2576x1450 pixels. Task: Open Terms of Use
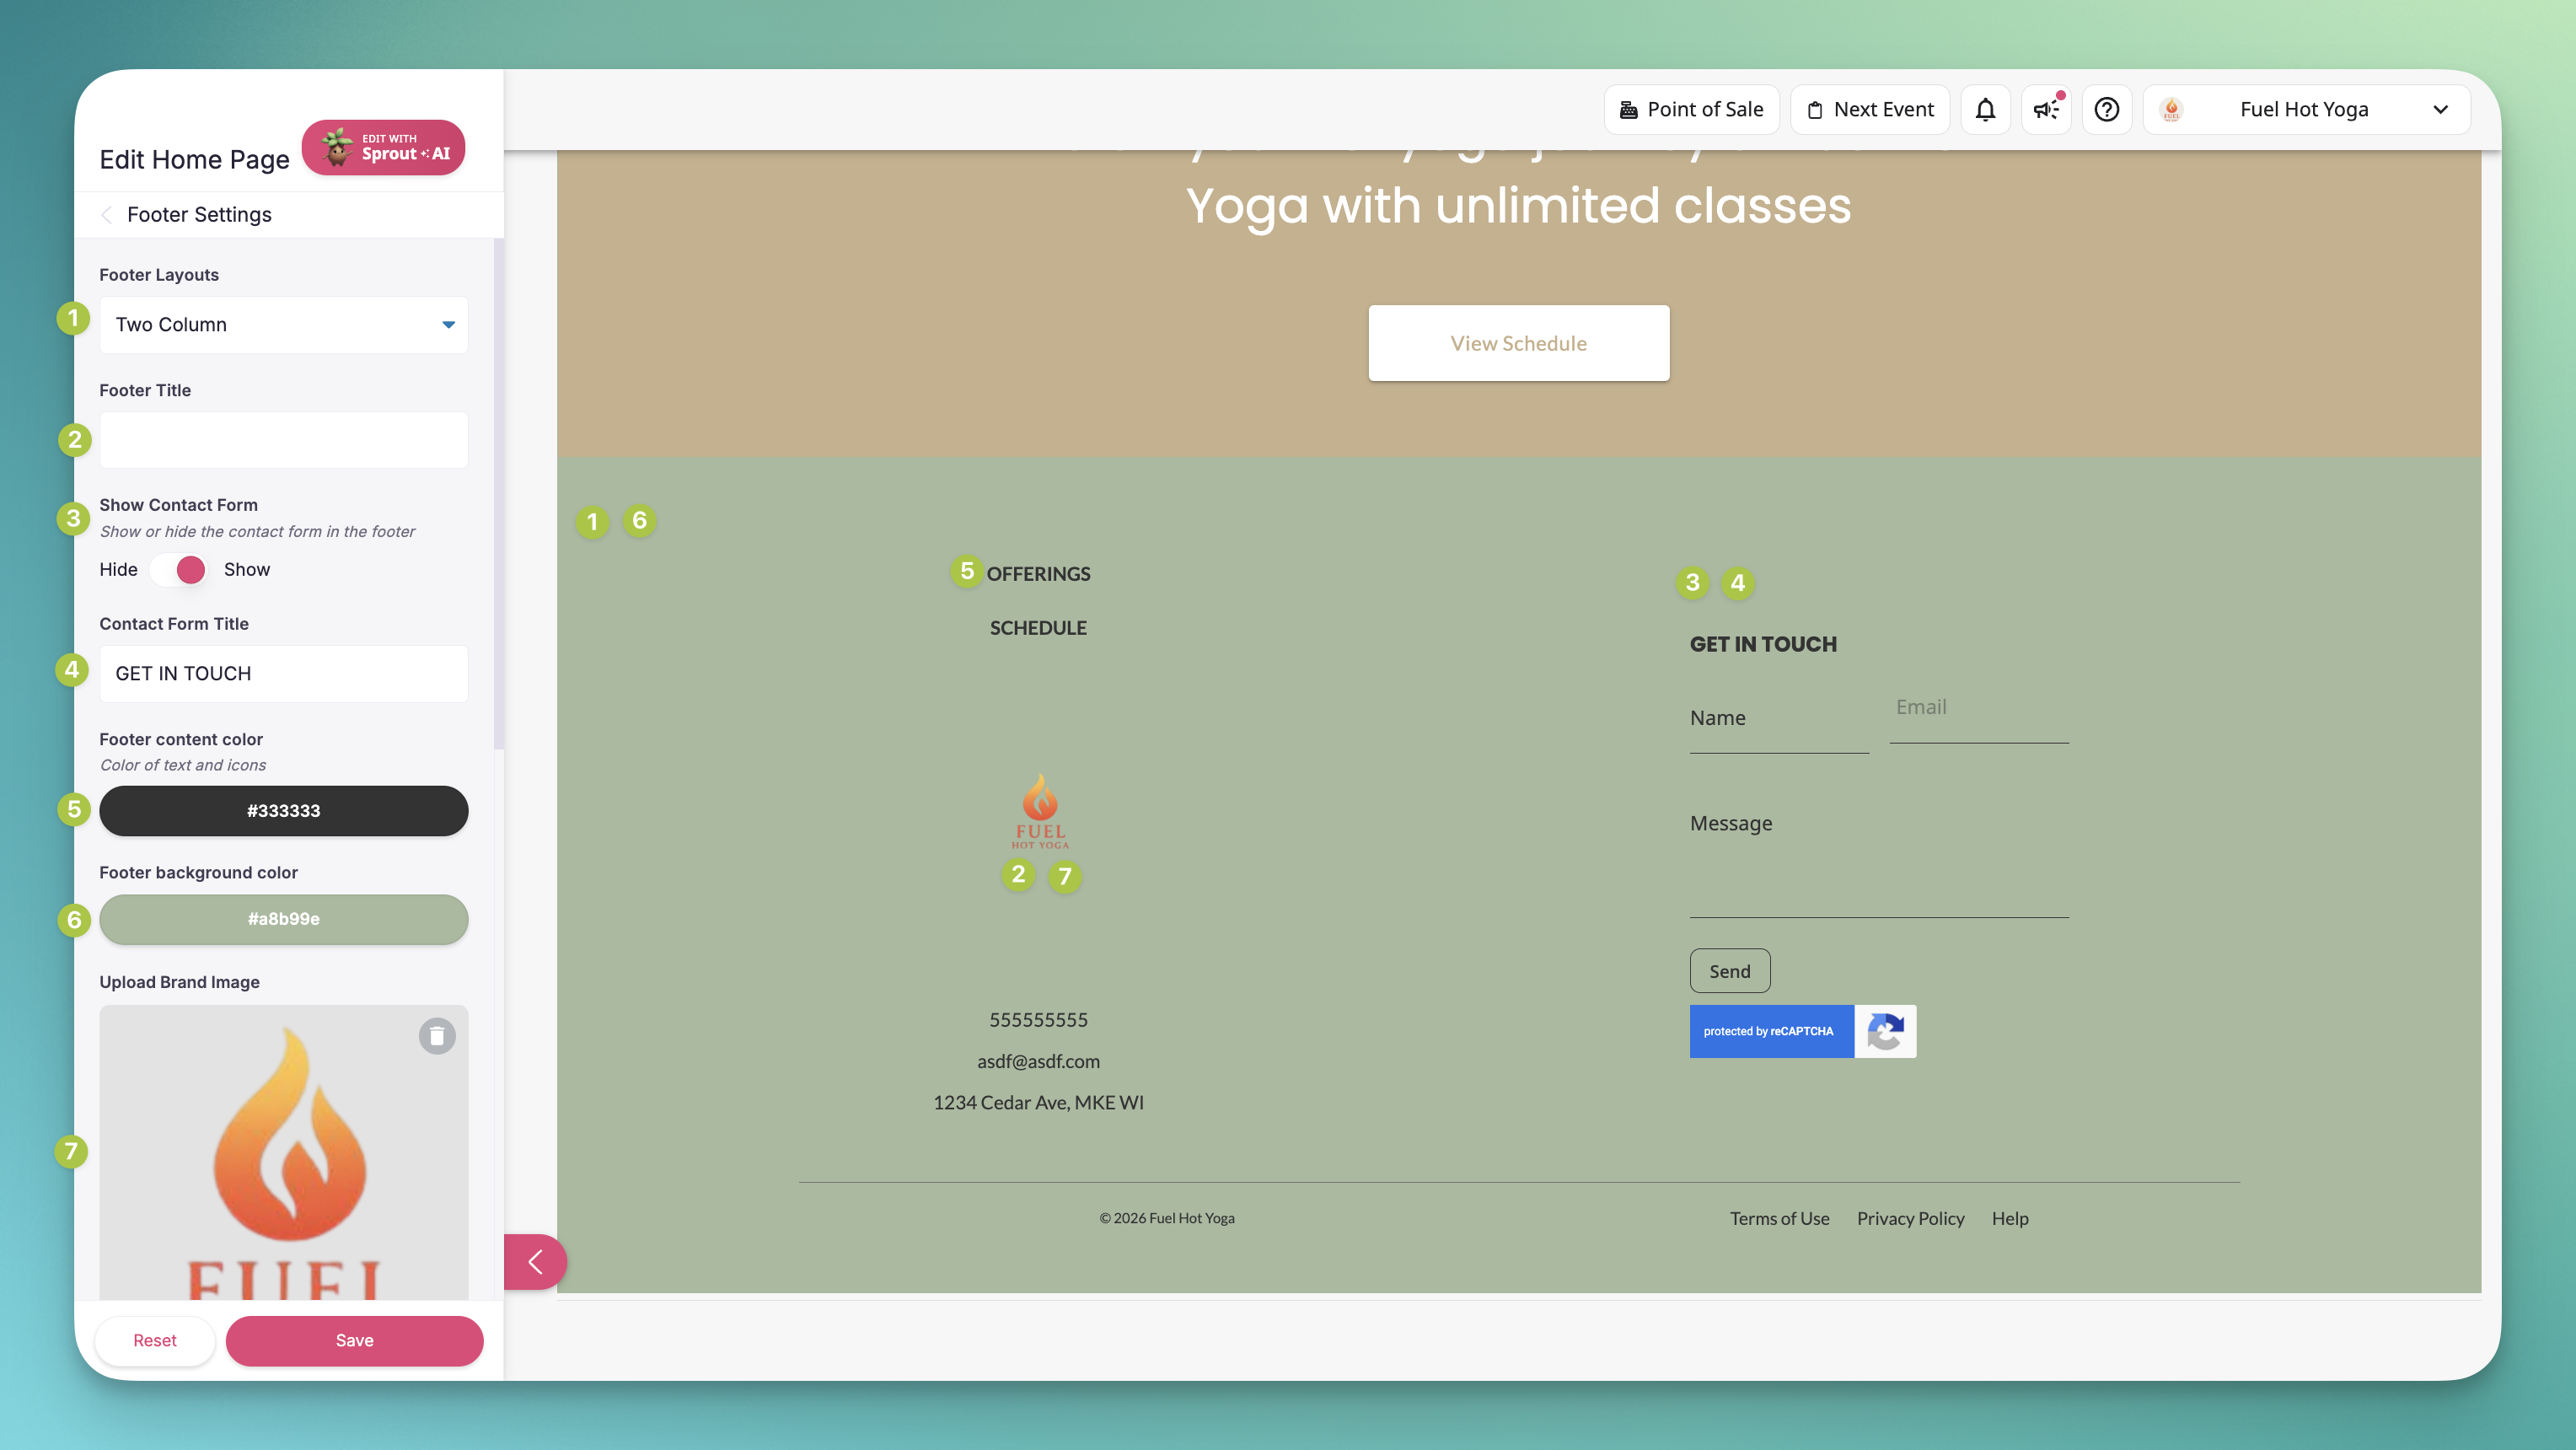click(x=1780, y=1218)
